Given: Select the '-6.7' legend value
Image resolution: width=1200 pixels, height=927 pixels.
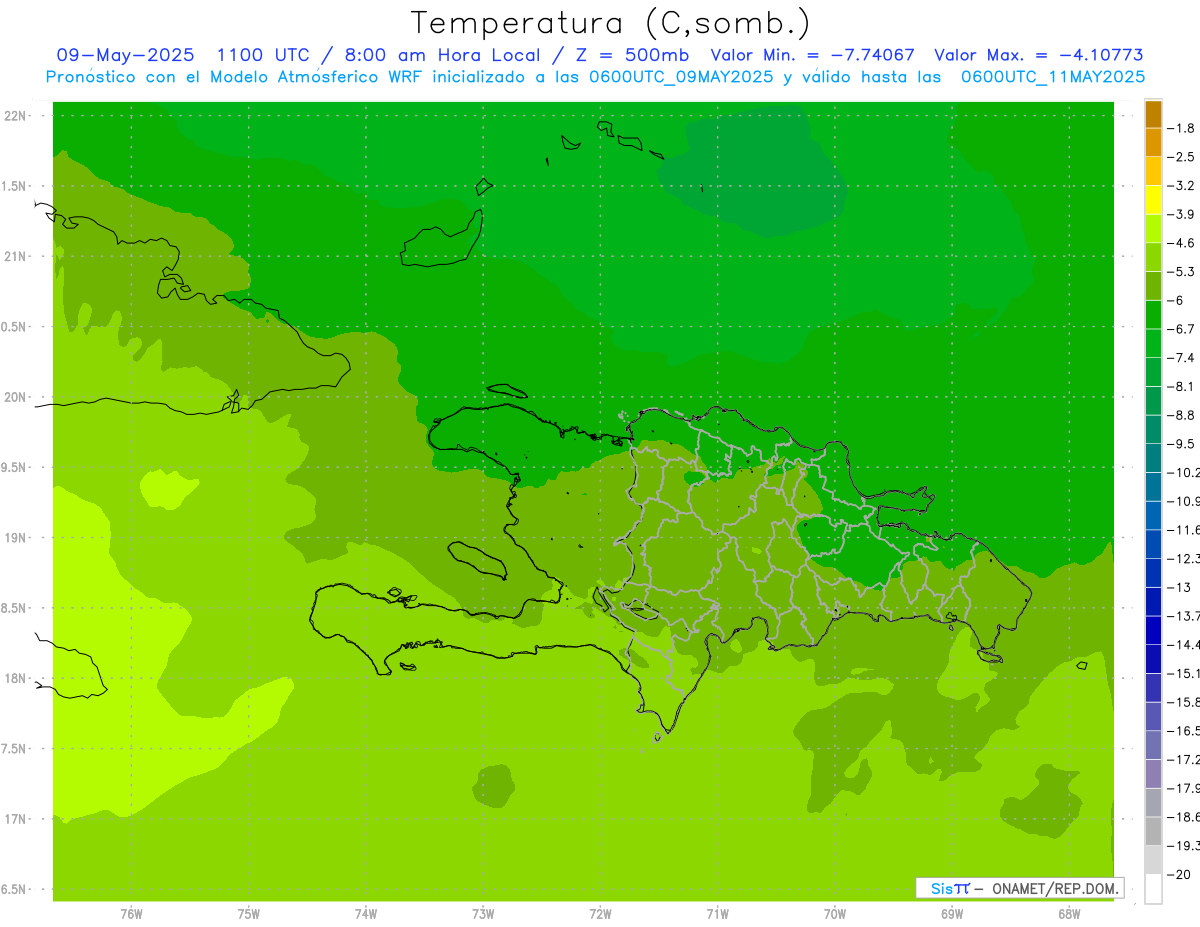Looking at the screenshot, I should pyautogui.click(x=1181, y=329).
